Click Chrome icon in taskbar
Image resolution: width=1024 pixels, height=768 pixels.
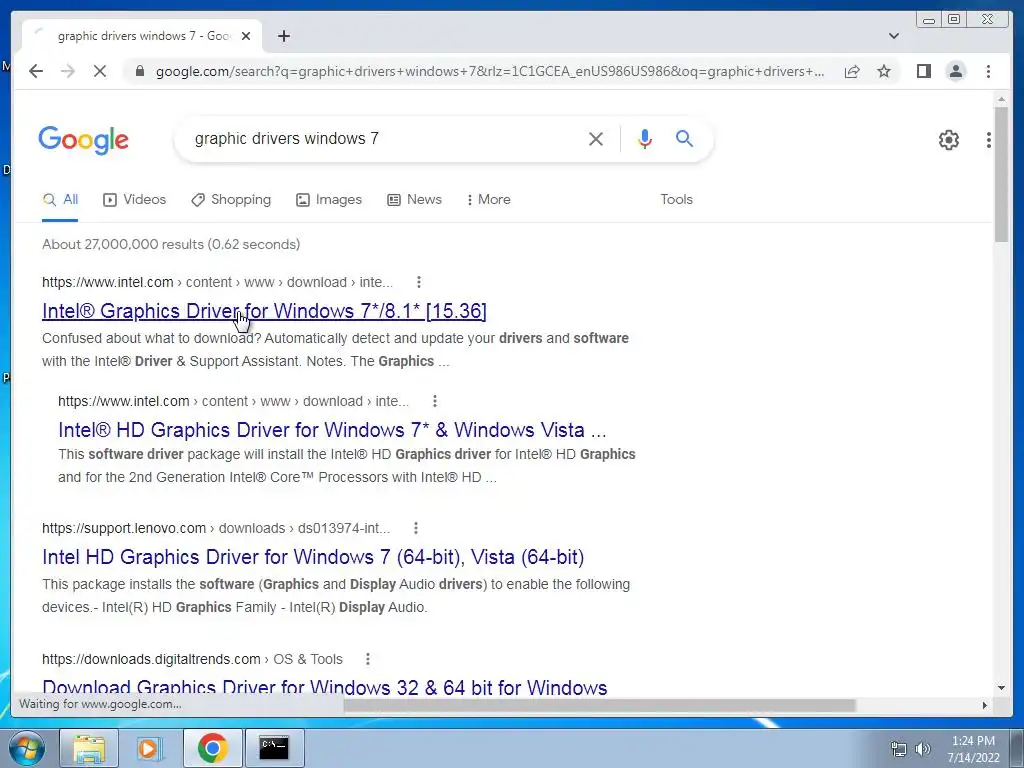[x=212, y=748]
